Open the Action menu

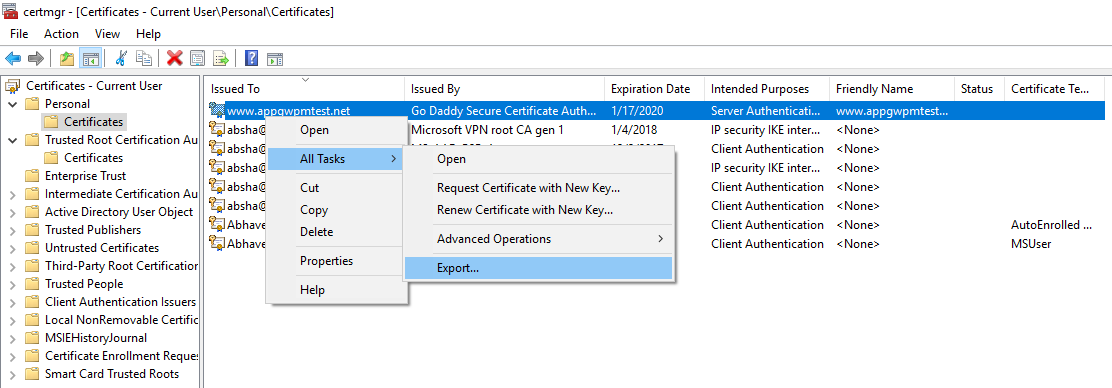(62, 34)
